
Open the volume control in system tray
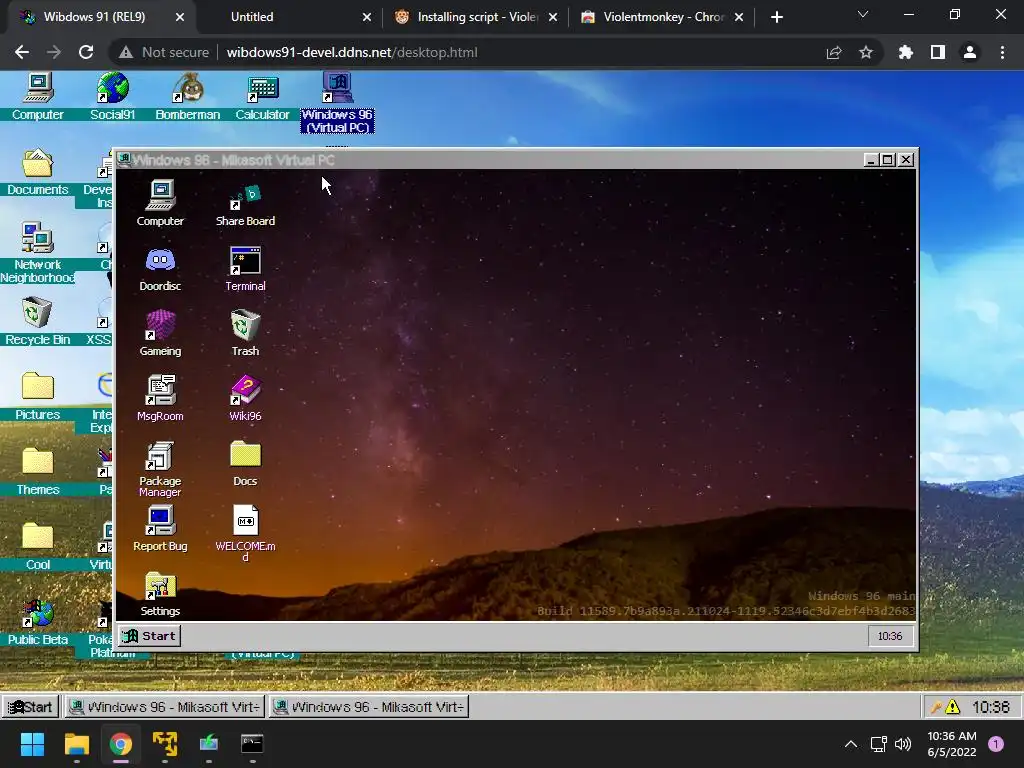pos(903,744)
